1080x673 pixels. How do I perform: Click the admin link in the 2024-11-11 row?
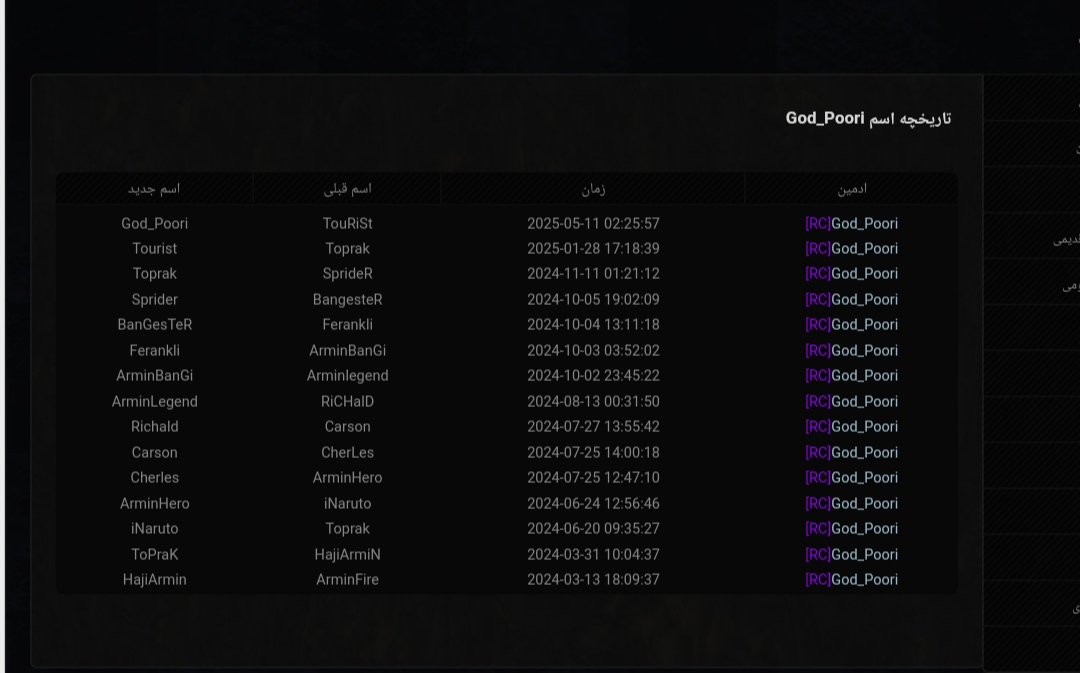[851, 274]
